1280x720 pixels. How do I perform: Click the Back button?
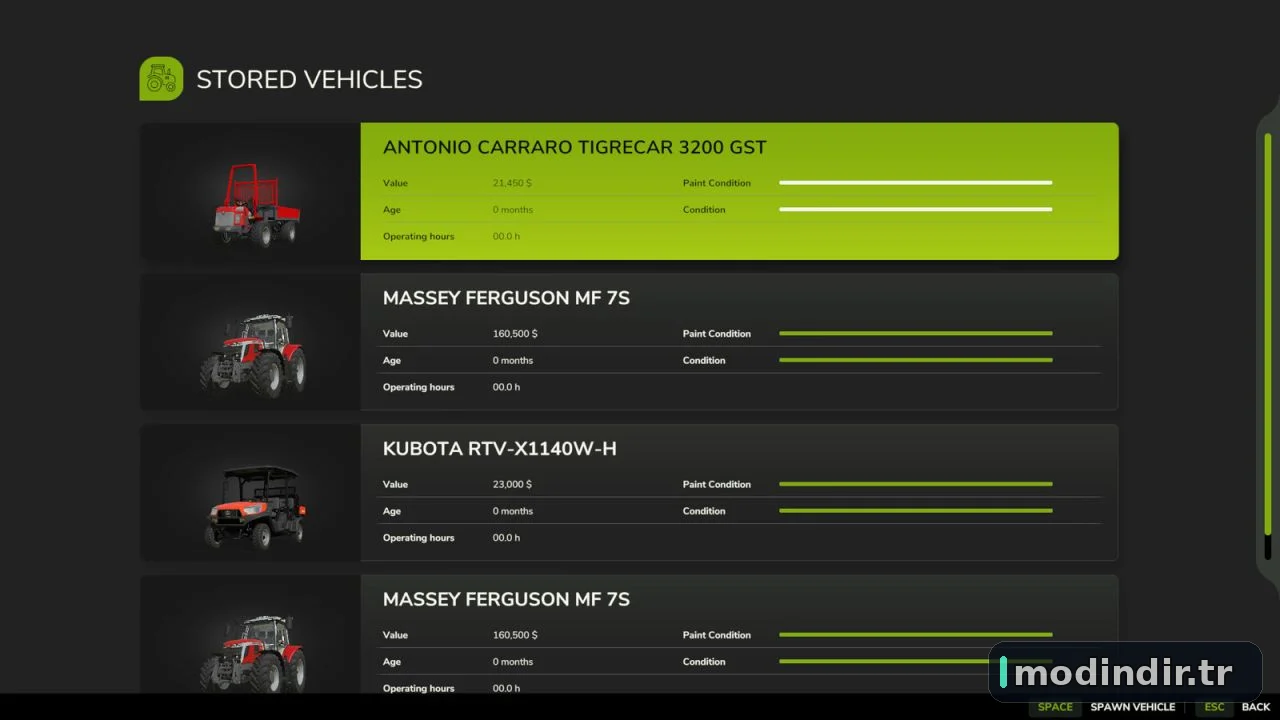tap(1234, 707)
